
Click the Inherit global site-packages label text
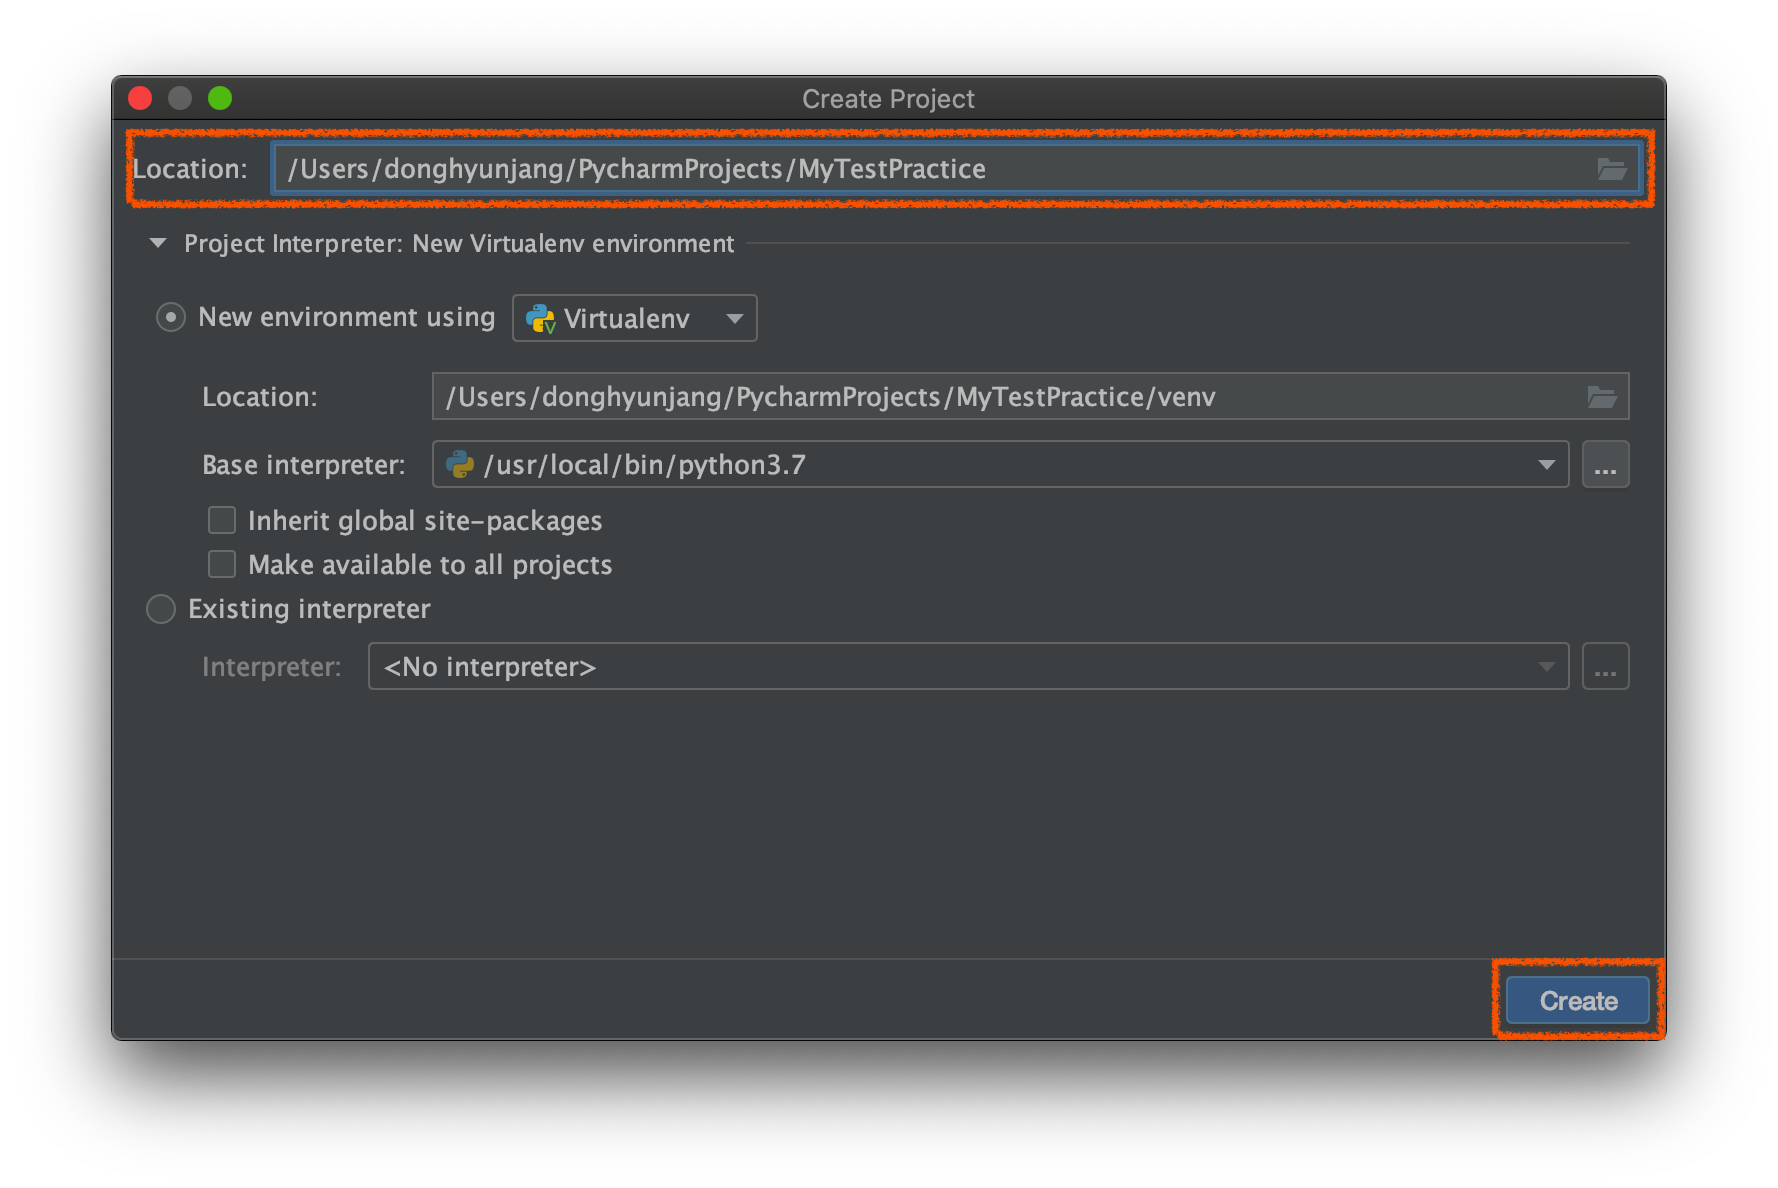425,521
